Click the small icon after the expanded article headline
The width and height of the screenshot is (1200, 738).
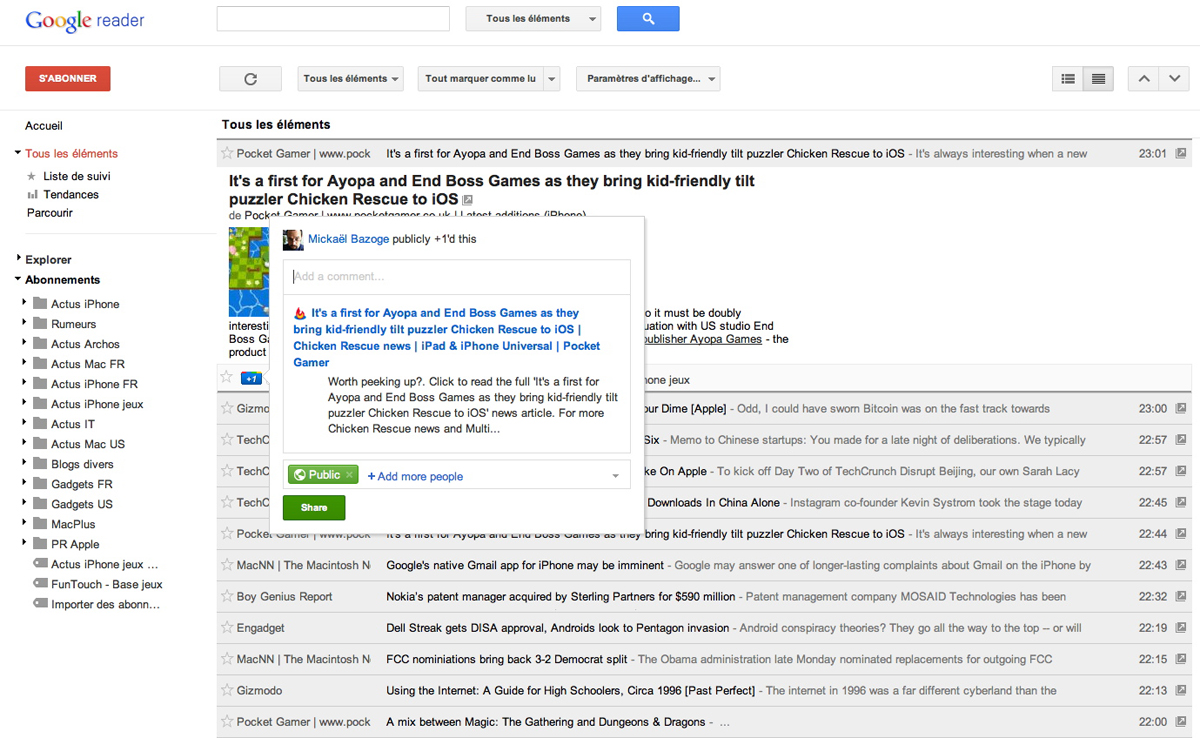(467, 201)
